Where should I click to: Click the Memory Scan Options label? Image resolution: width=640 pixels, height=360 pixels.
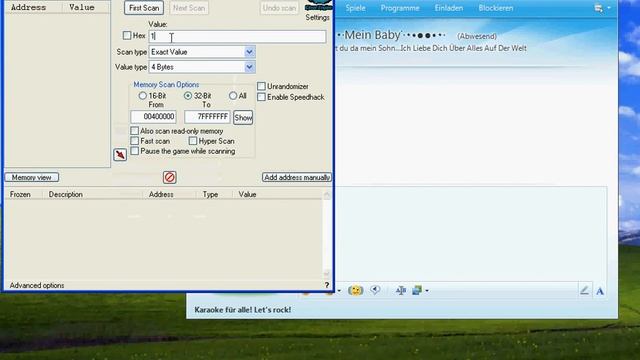[x=166, y=84]
